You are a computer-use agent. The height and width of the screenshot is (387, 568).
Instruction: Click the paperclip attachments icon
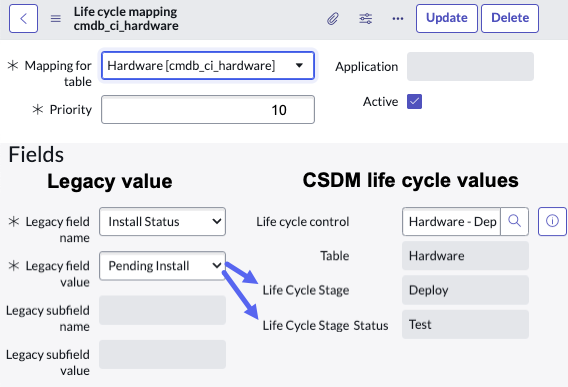click(333, 18)
